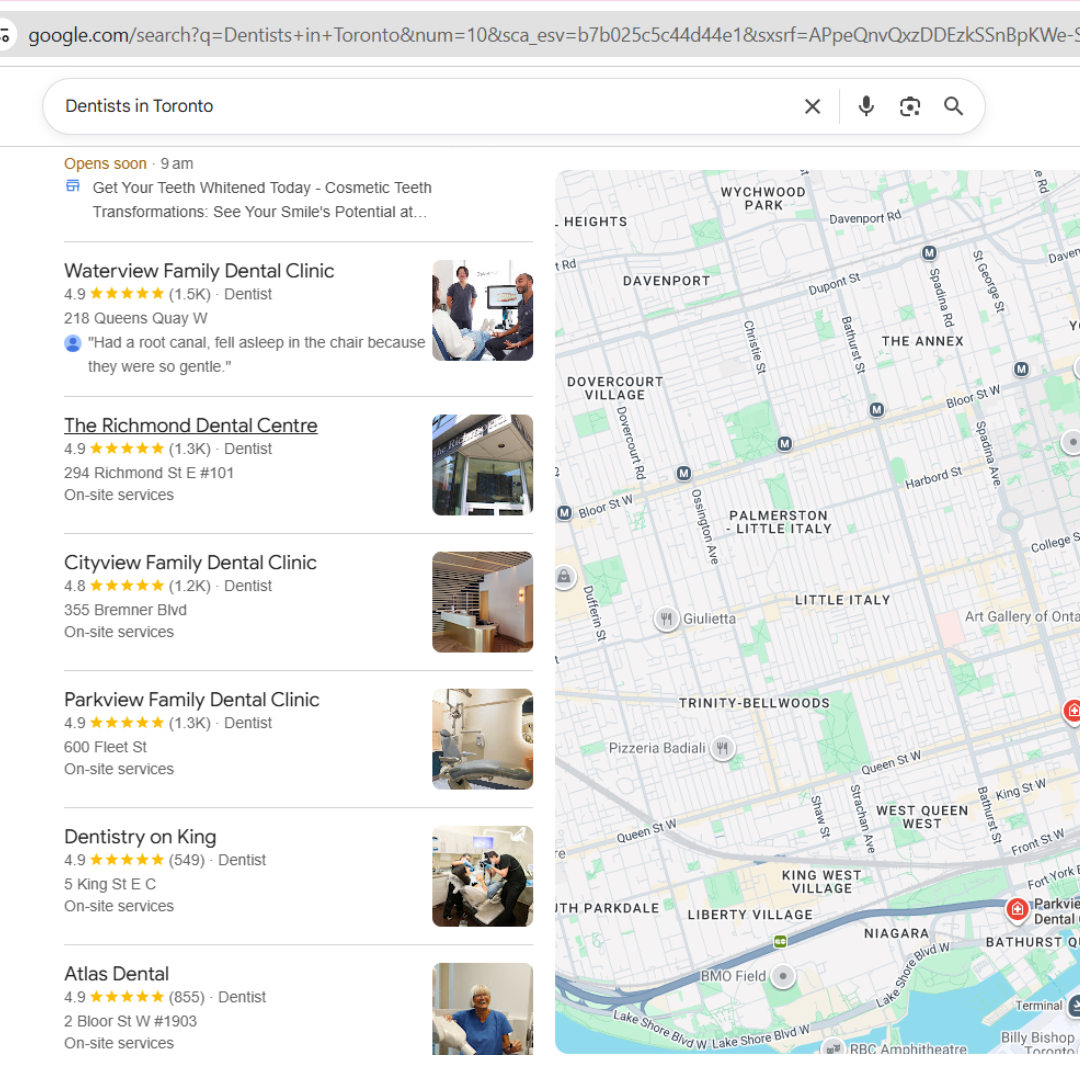Click the Art Gallery of Ontario map label
1080x1080 pixels.
1021,616
